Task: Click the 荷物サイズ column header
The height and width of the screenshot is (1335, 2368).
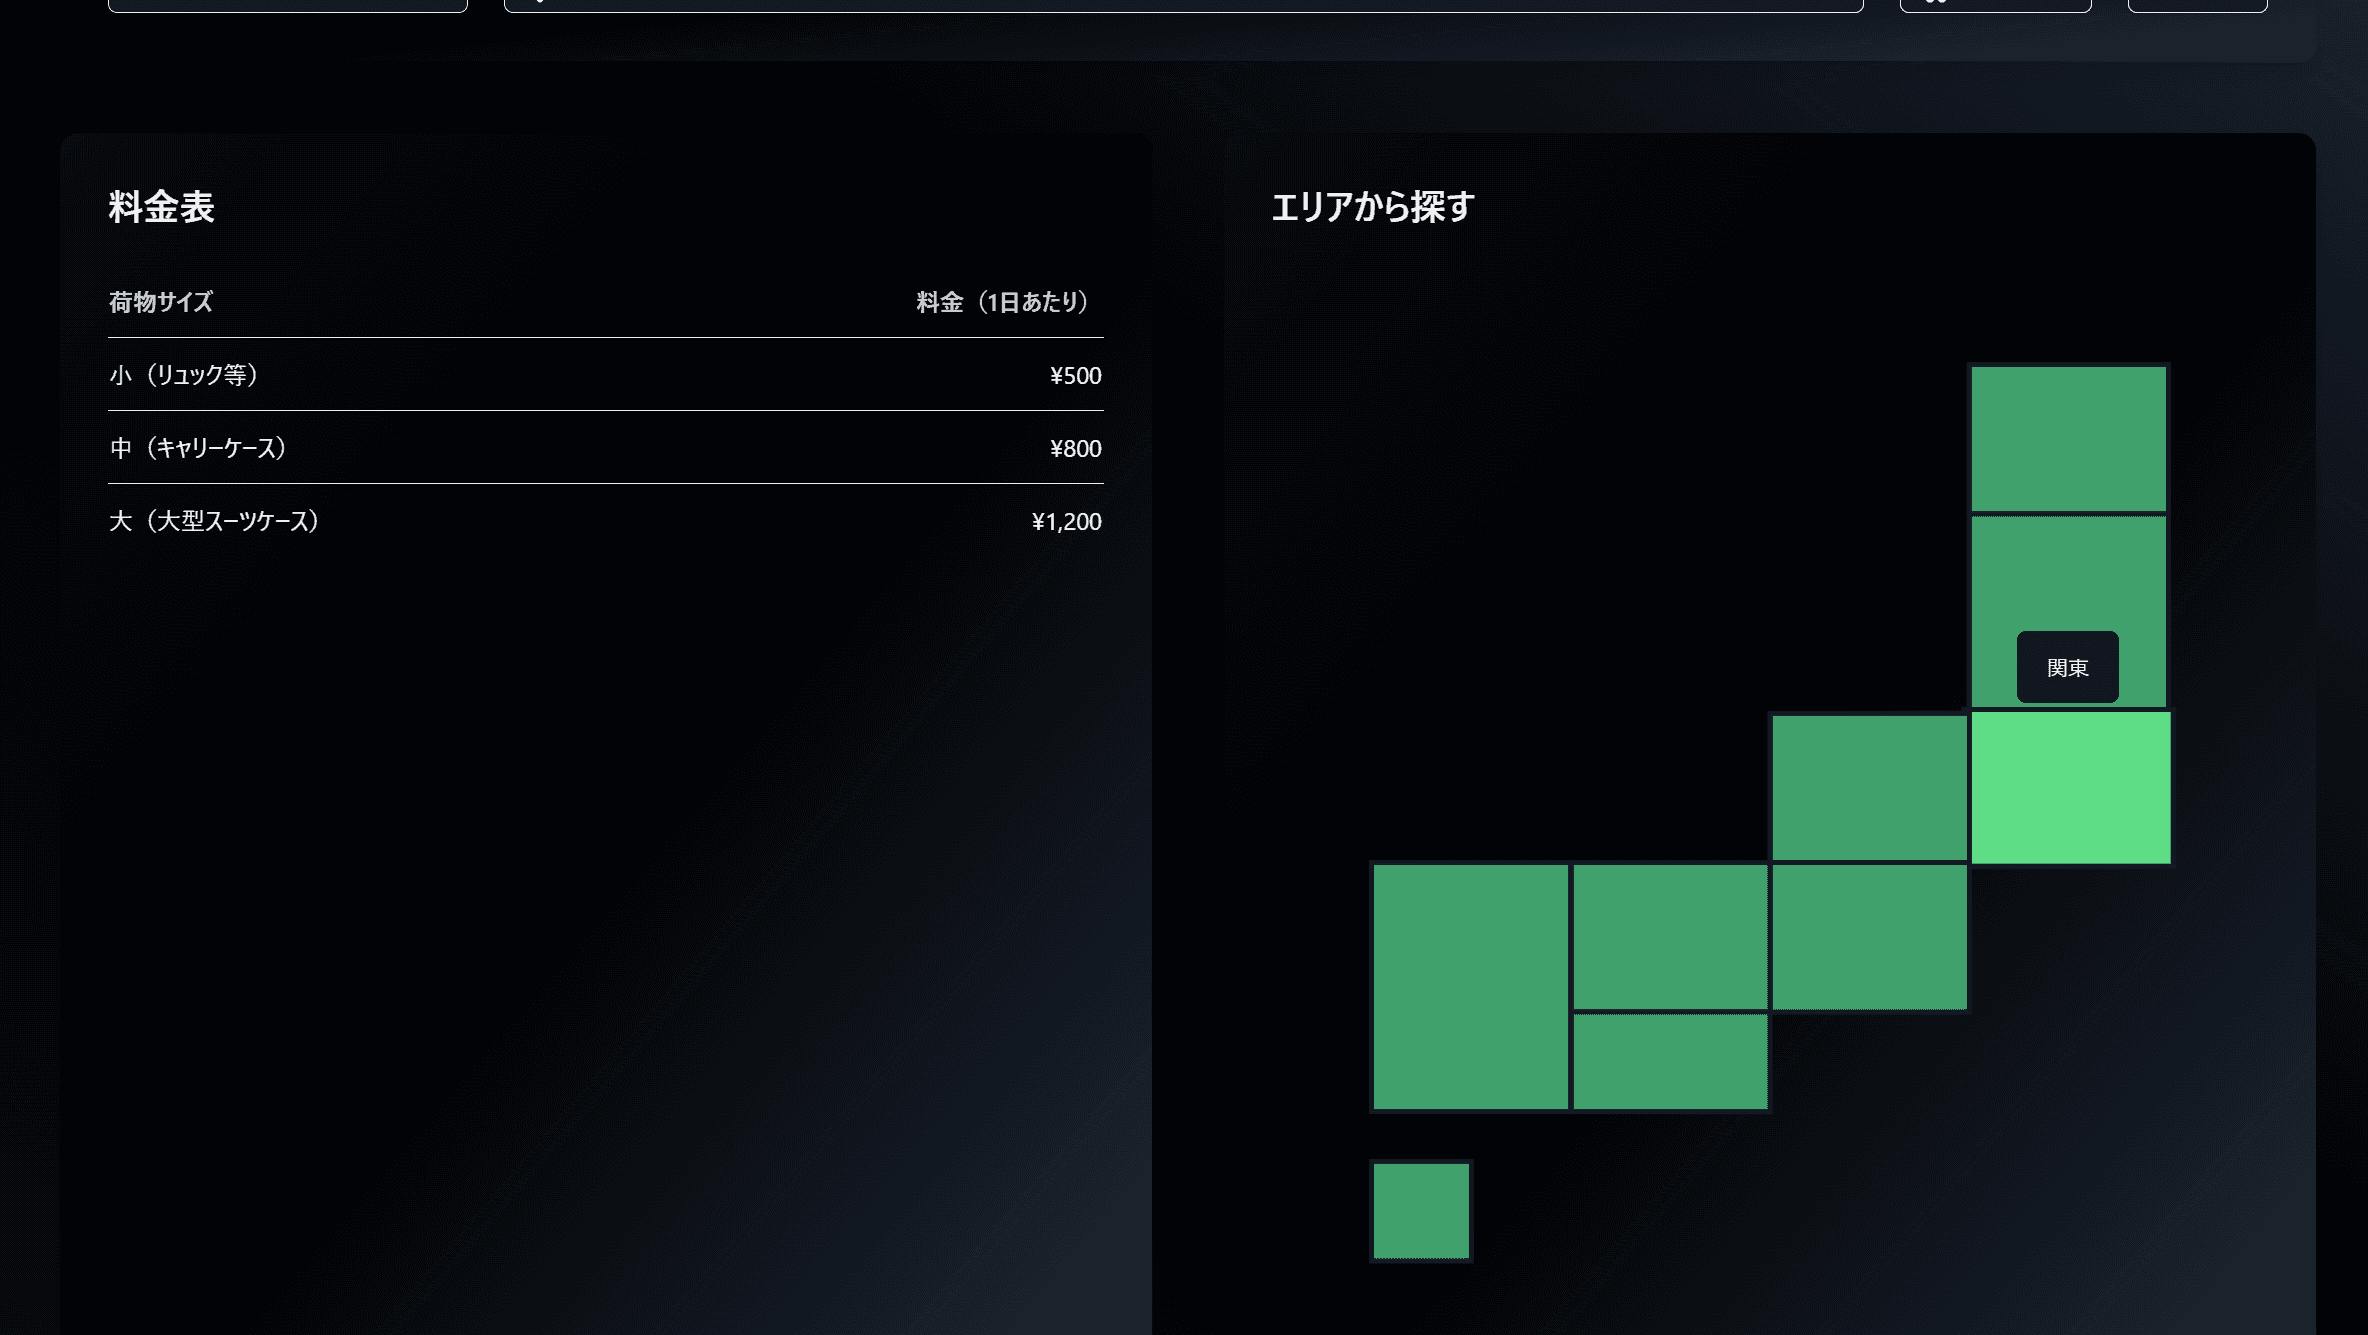Action: tap(161, 302)
